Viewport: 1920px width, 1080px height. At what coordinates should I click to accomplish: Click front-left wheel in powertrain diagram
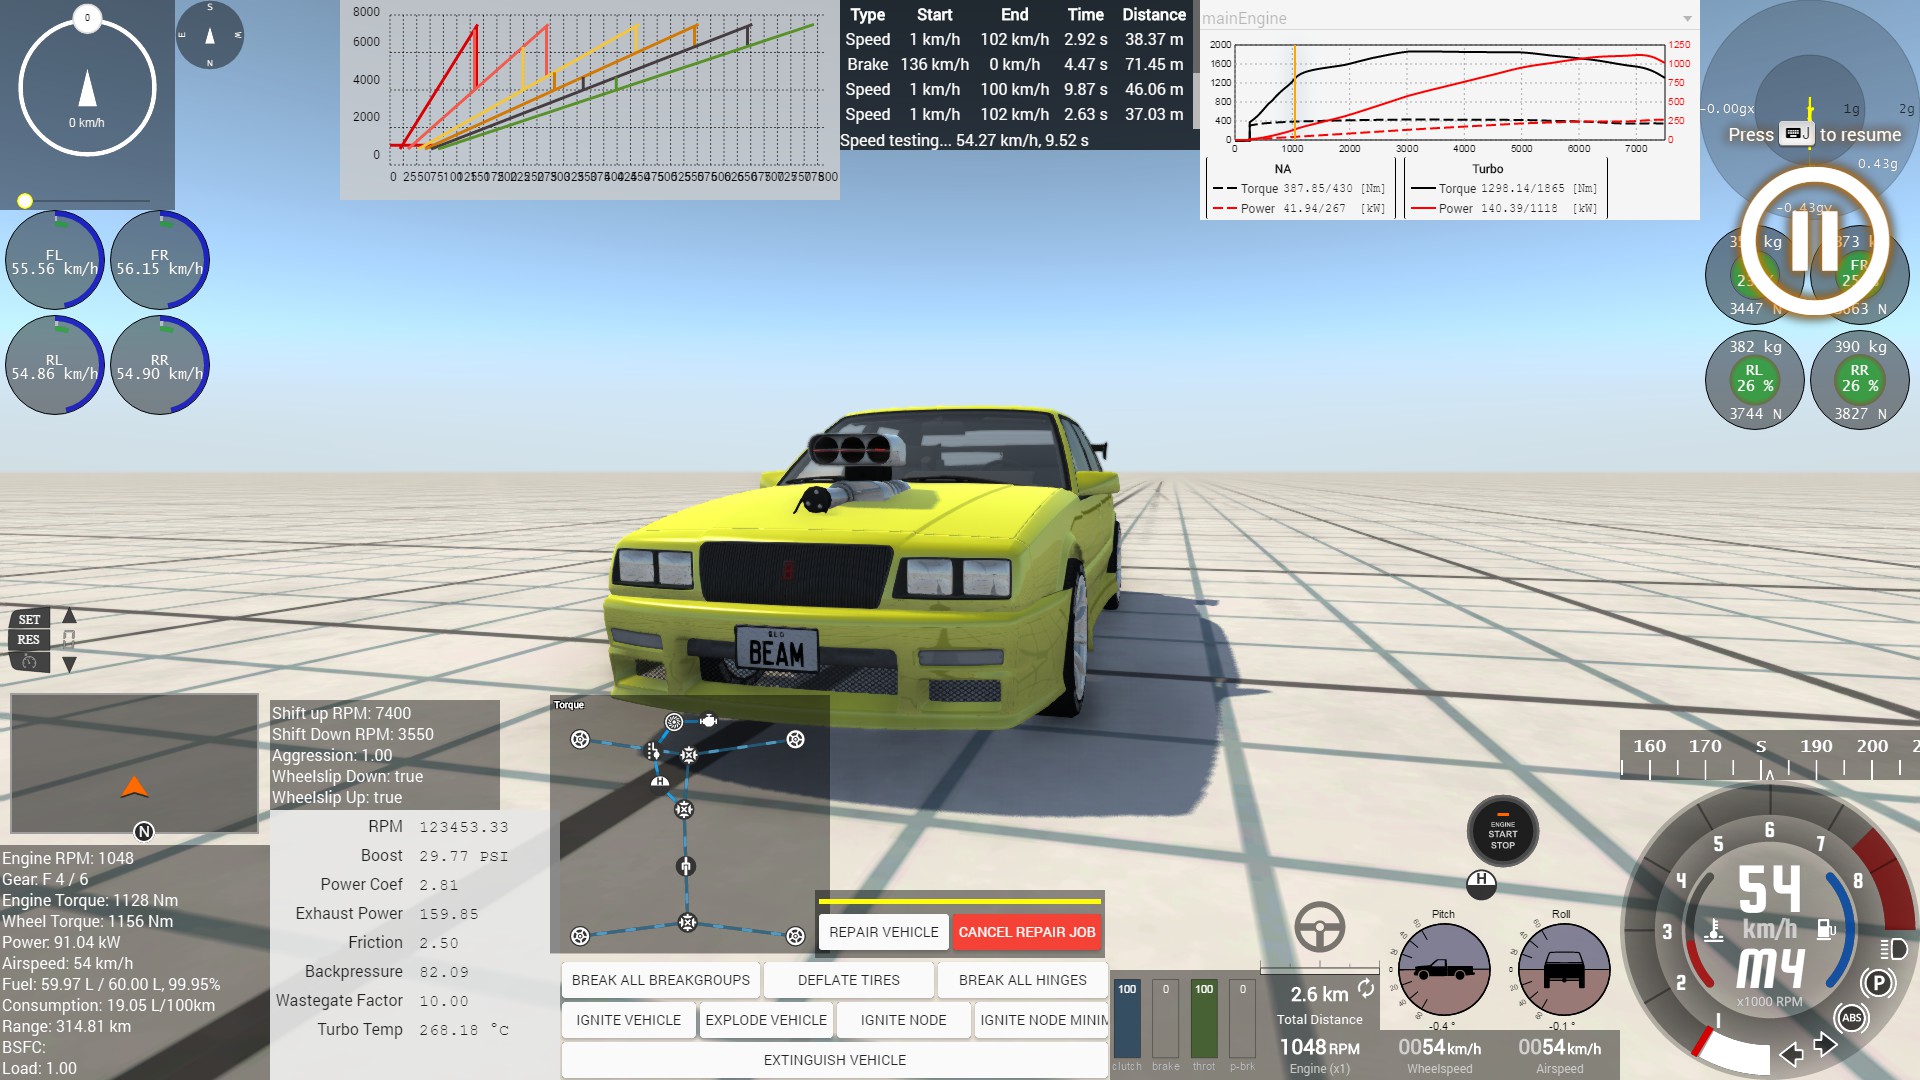[x=580, y=739]
